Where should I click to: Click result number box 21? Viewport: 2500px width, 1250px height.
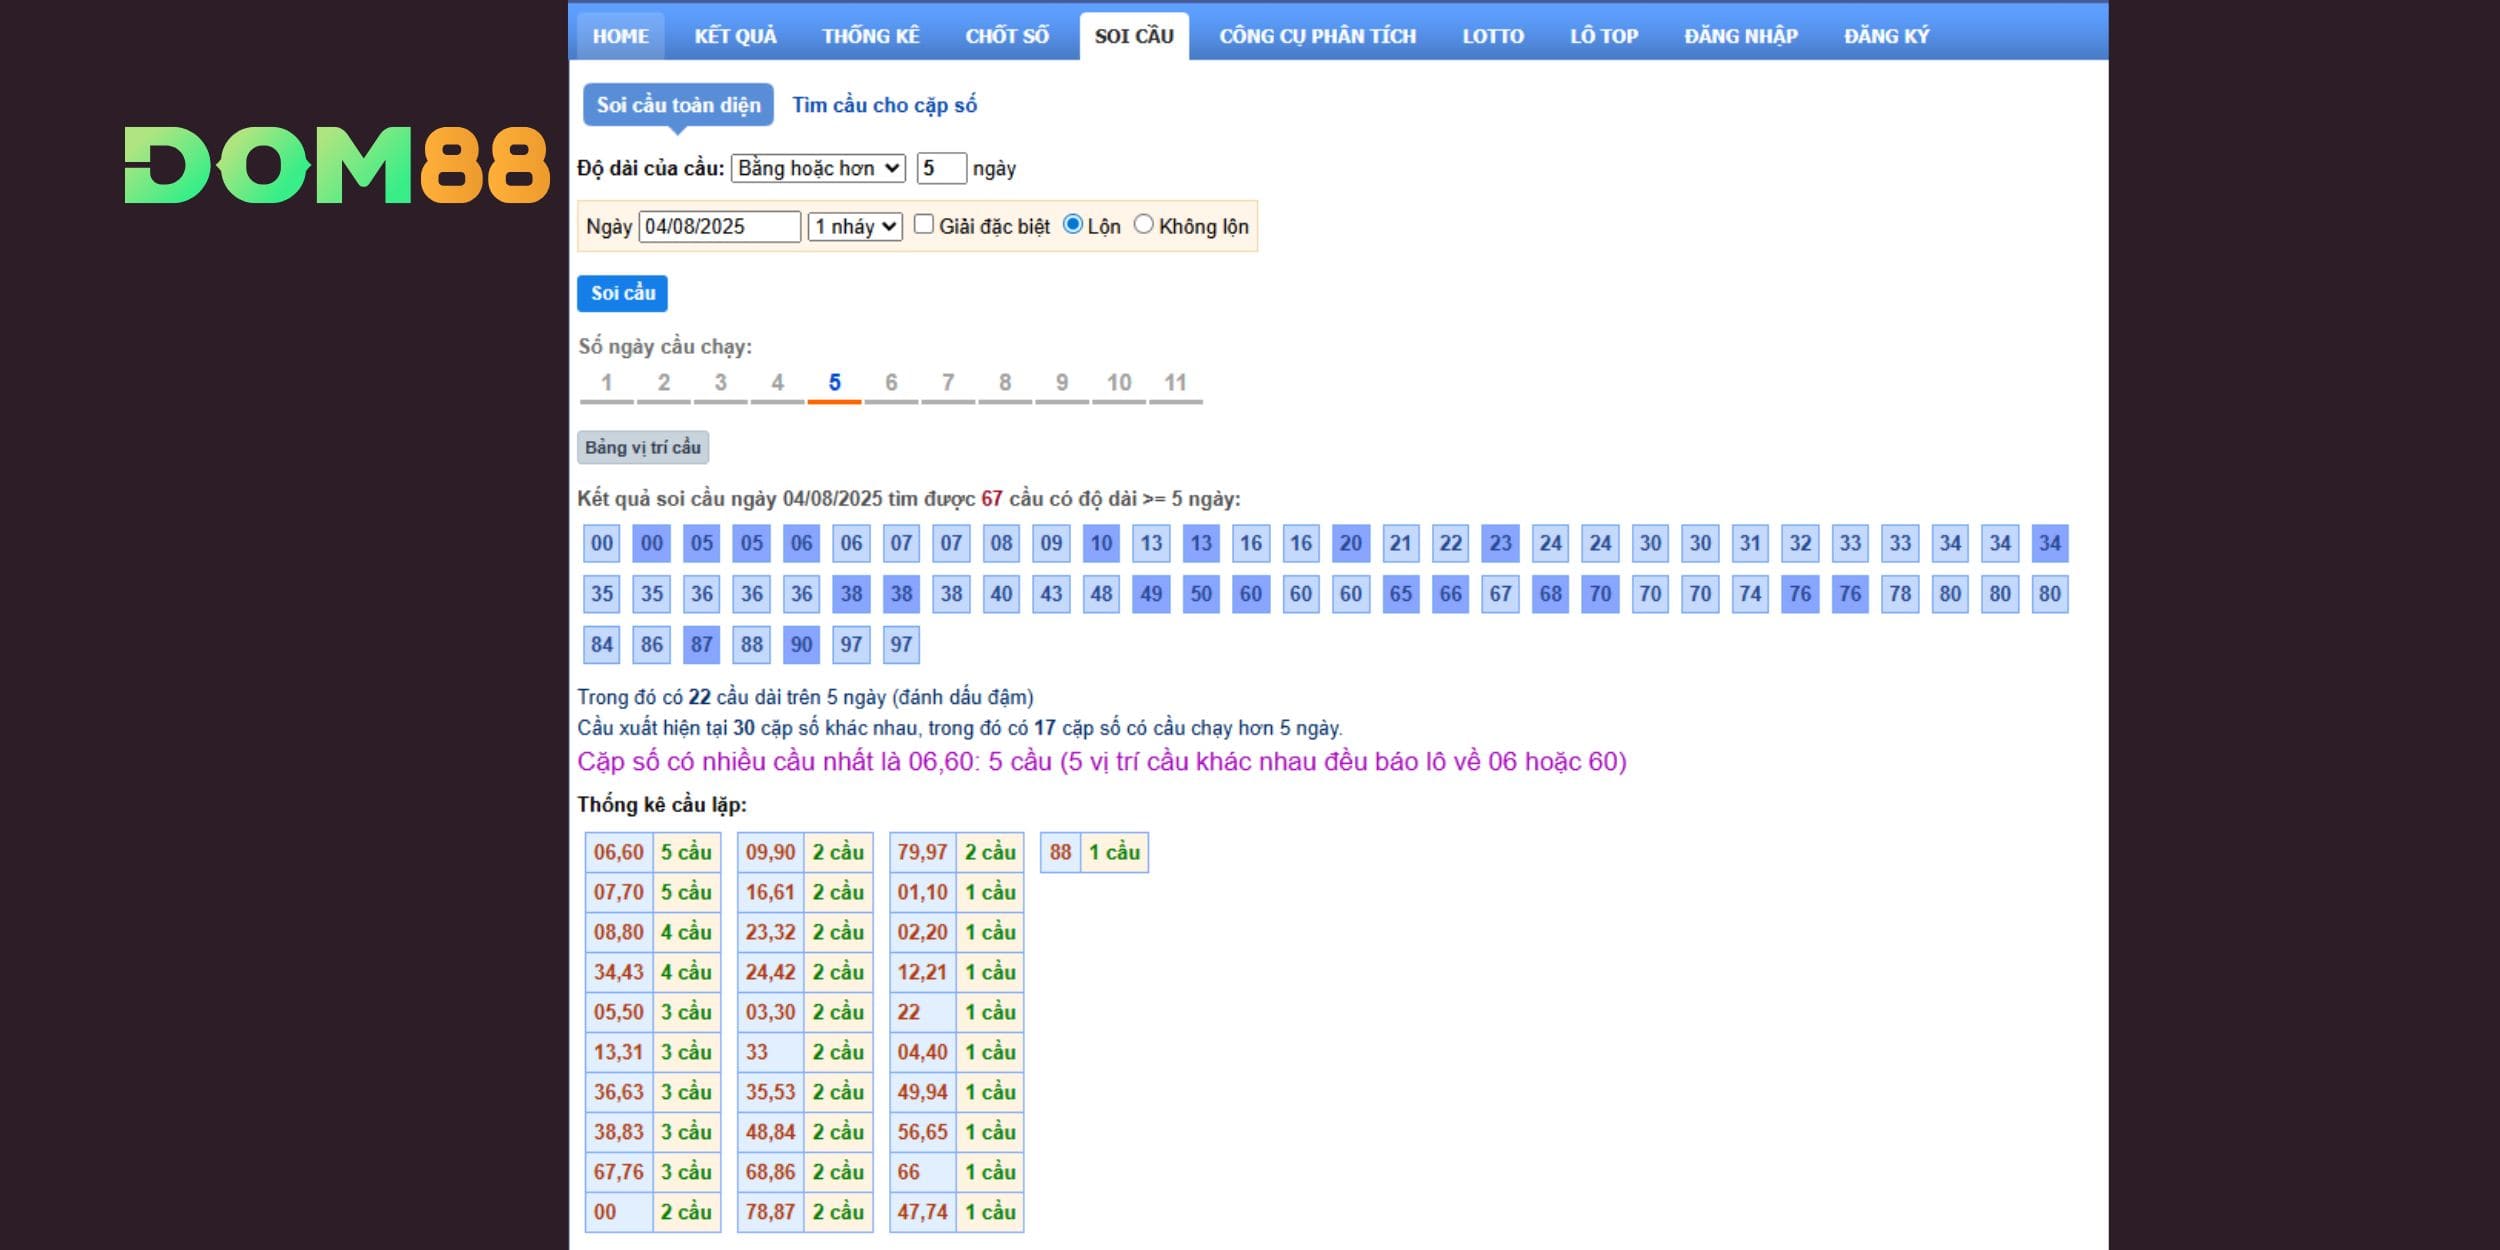[1401, 543]
